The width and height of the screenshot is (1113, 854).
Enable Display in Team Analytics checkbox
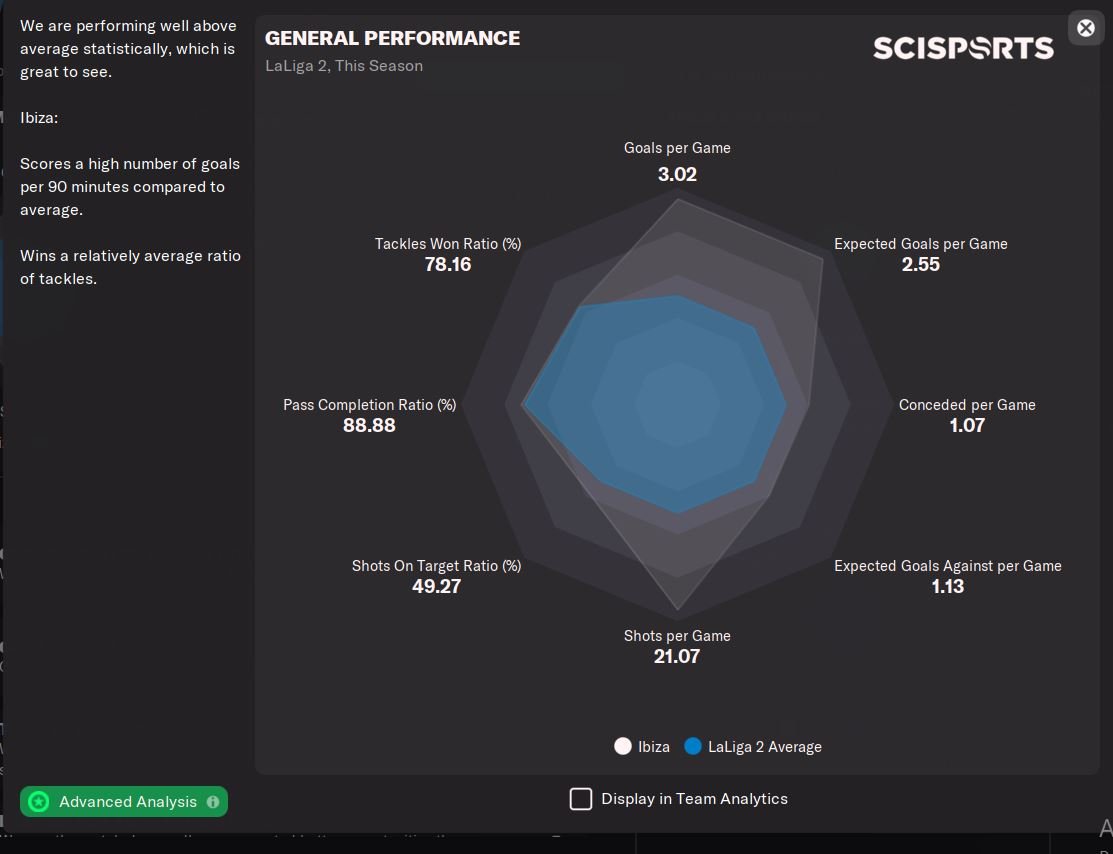tap(581, 799)
